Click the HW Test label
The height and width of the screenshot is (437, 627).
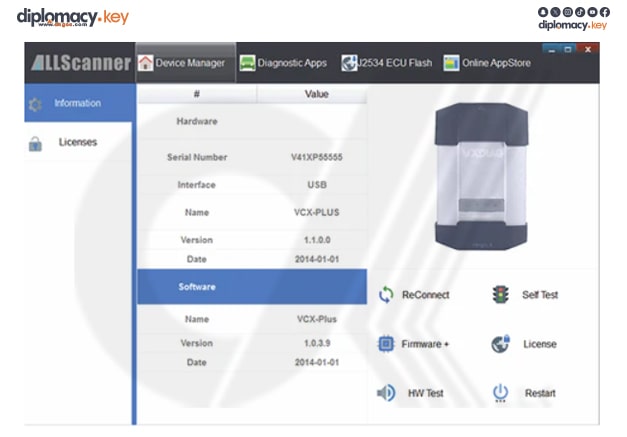425,393
